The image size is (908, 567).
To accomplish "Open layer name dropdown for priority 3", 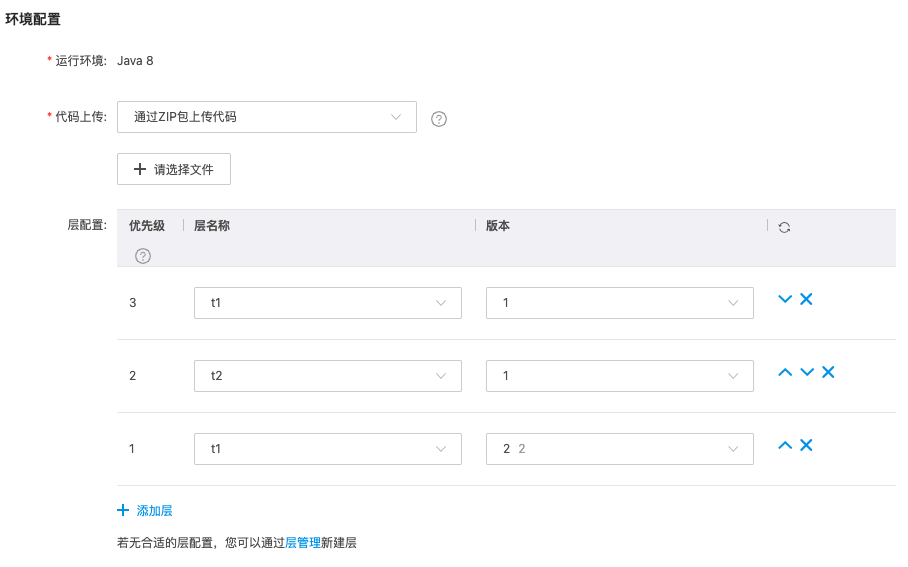I will tap(327, 303).
